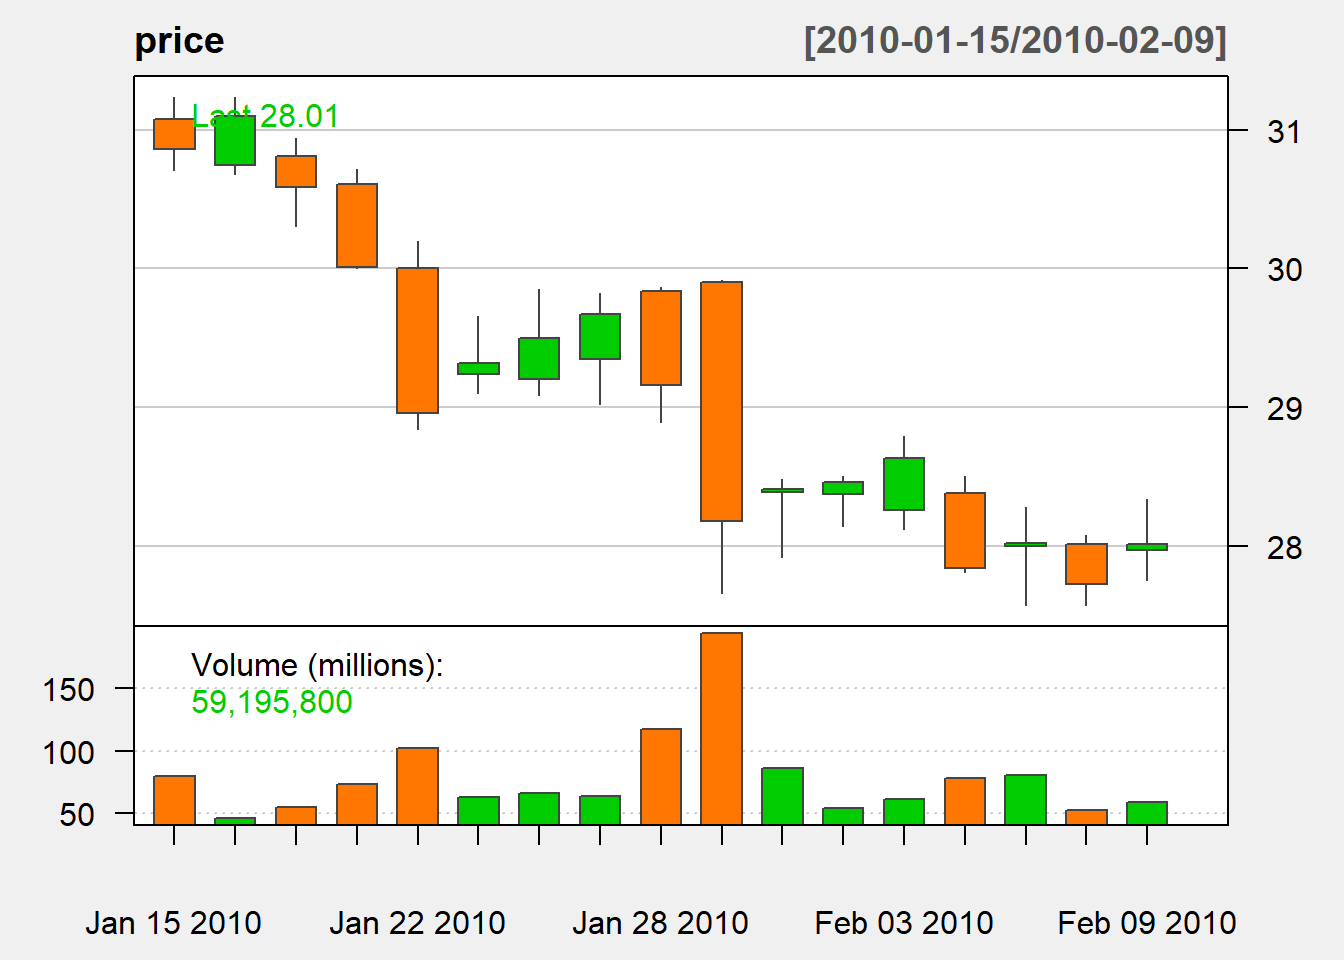
Task: Click the orange candlestick above Jan 28 tick
Action: pos(660,338)
